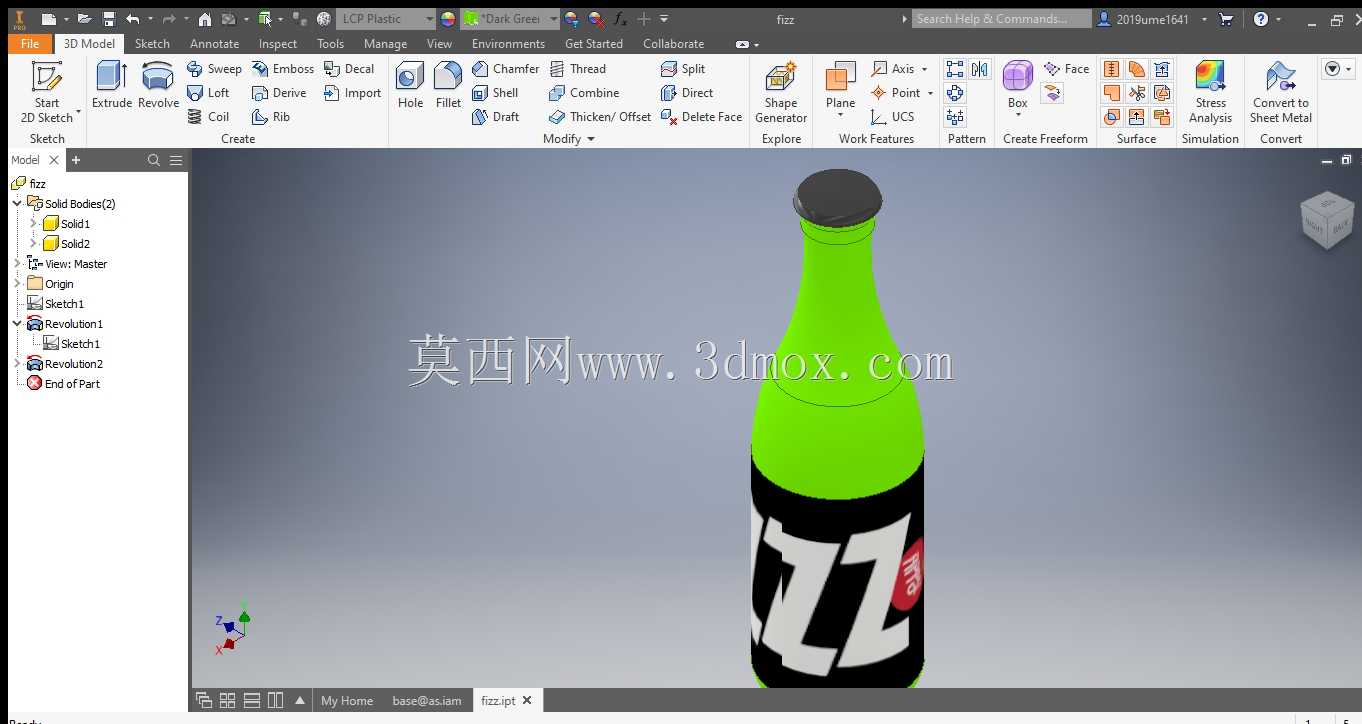Screen dimensions: 1362x724
Task: Open the material dropdown LCP Plastic
Action: (387, 19)
